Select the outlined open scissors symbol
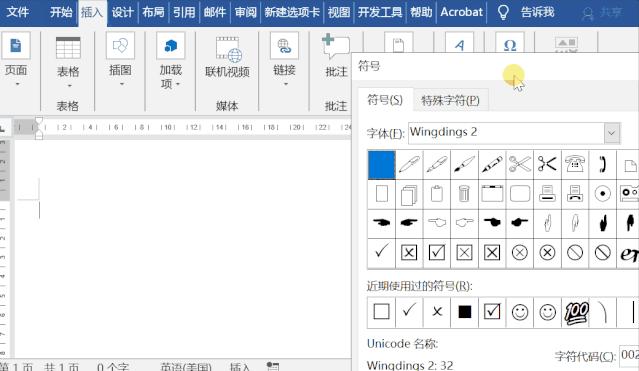 coord(520,165)
